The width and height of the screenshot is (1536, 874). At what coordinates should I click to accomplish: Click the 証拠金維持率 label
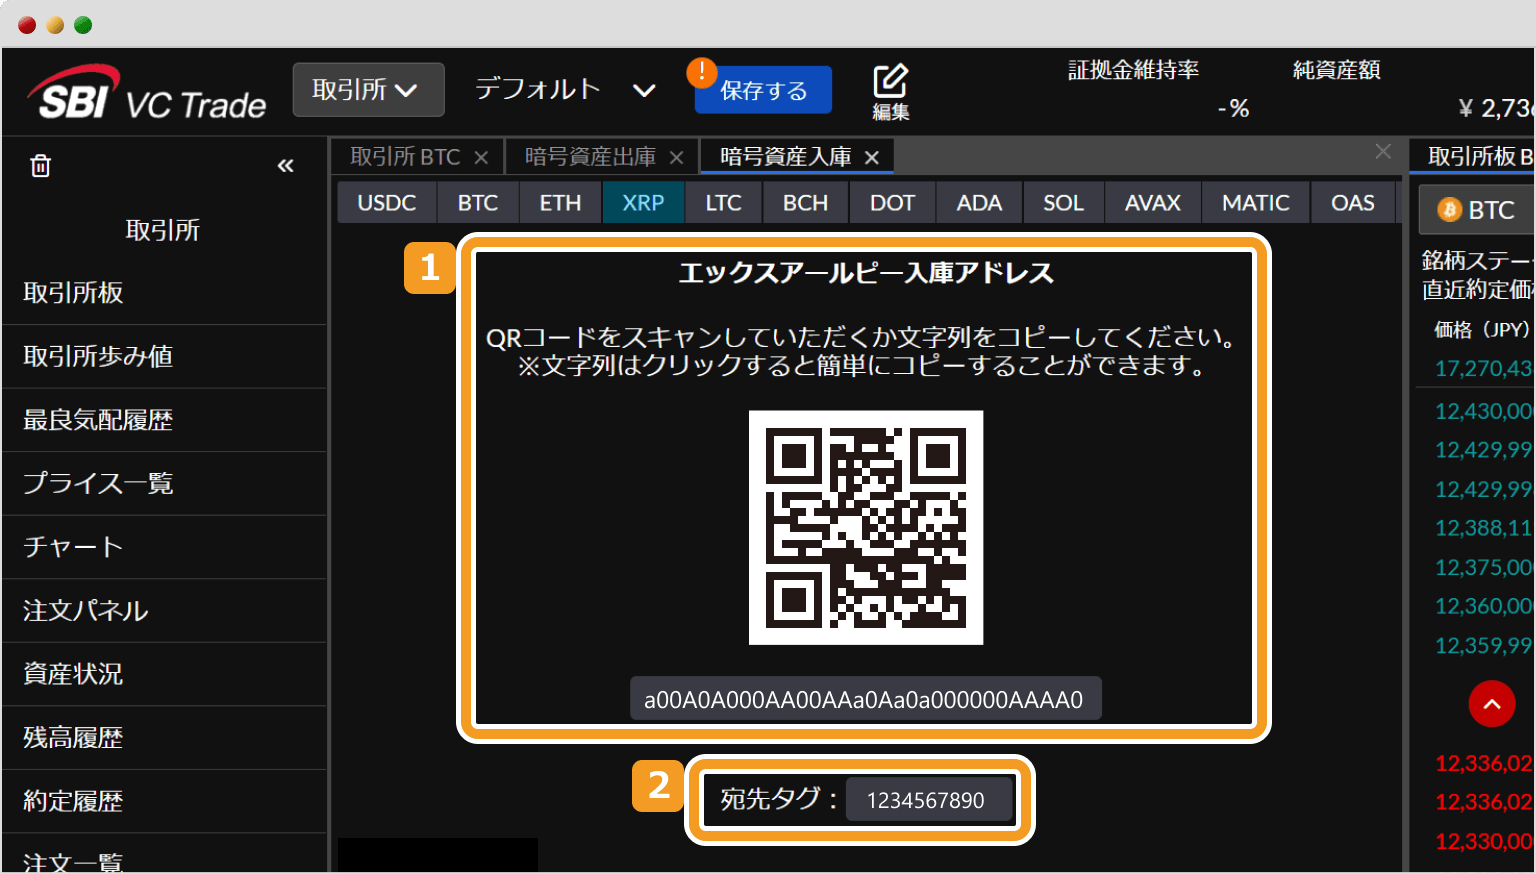(x=1133, y=70)
